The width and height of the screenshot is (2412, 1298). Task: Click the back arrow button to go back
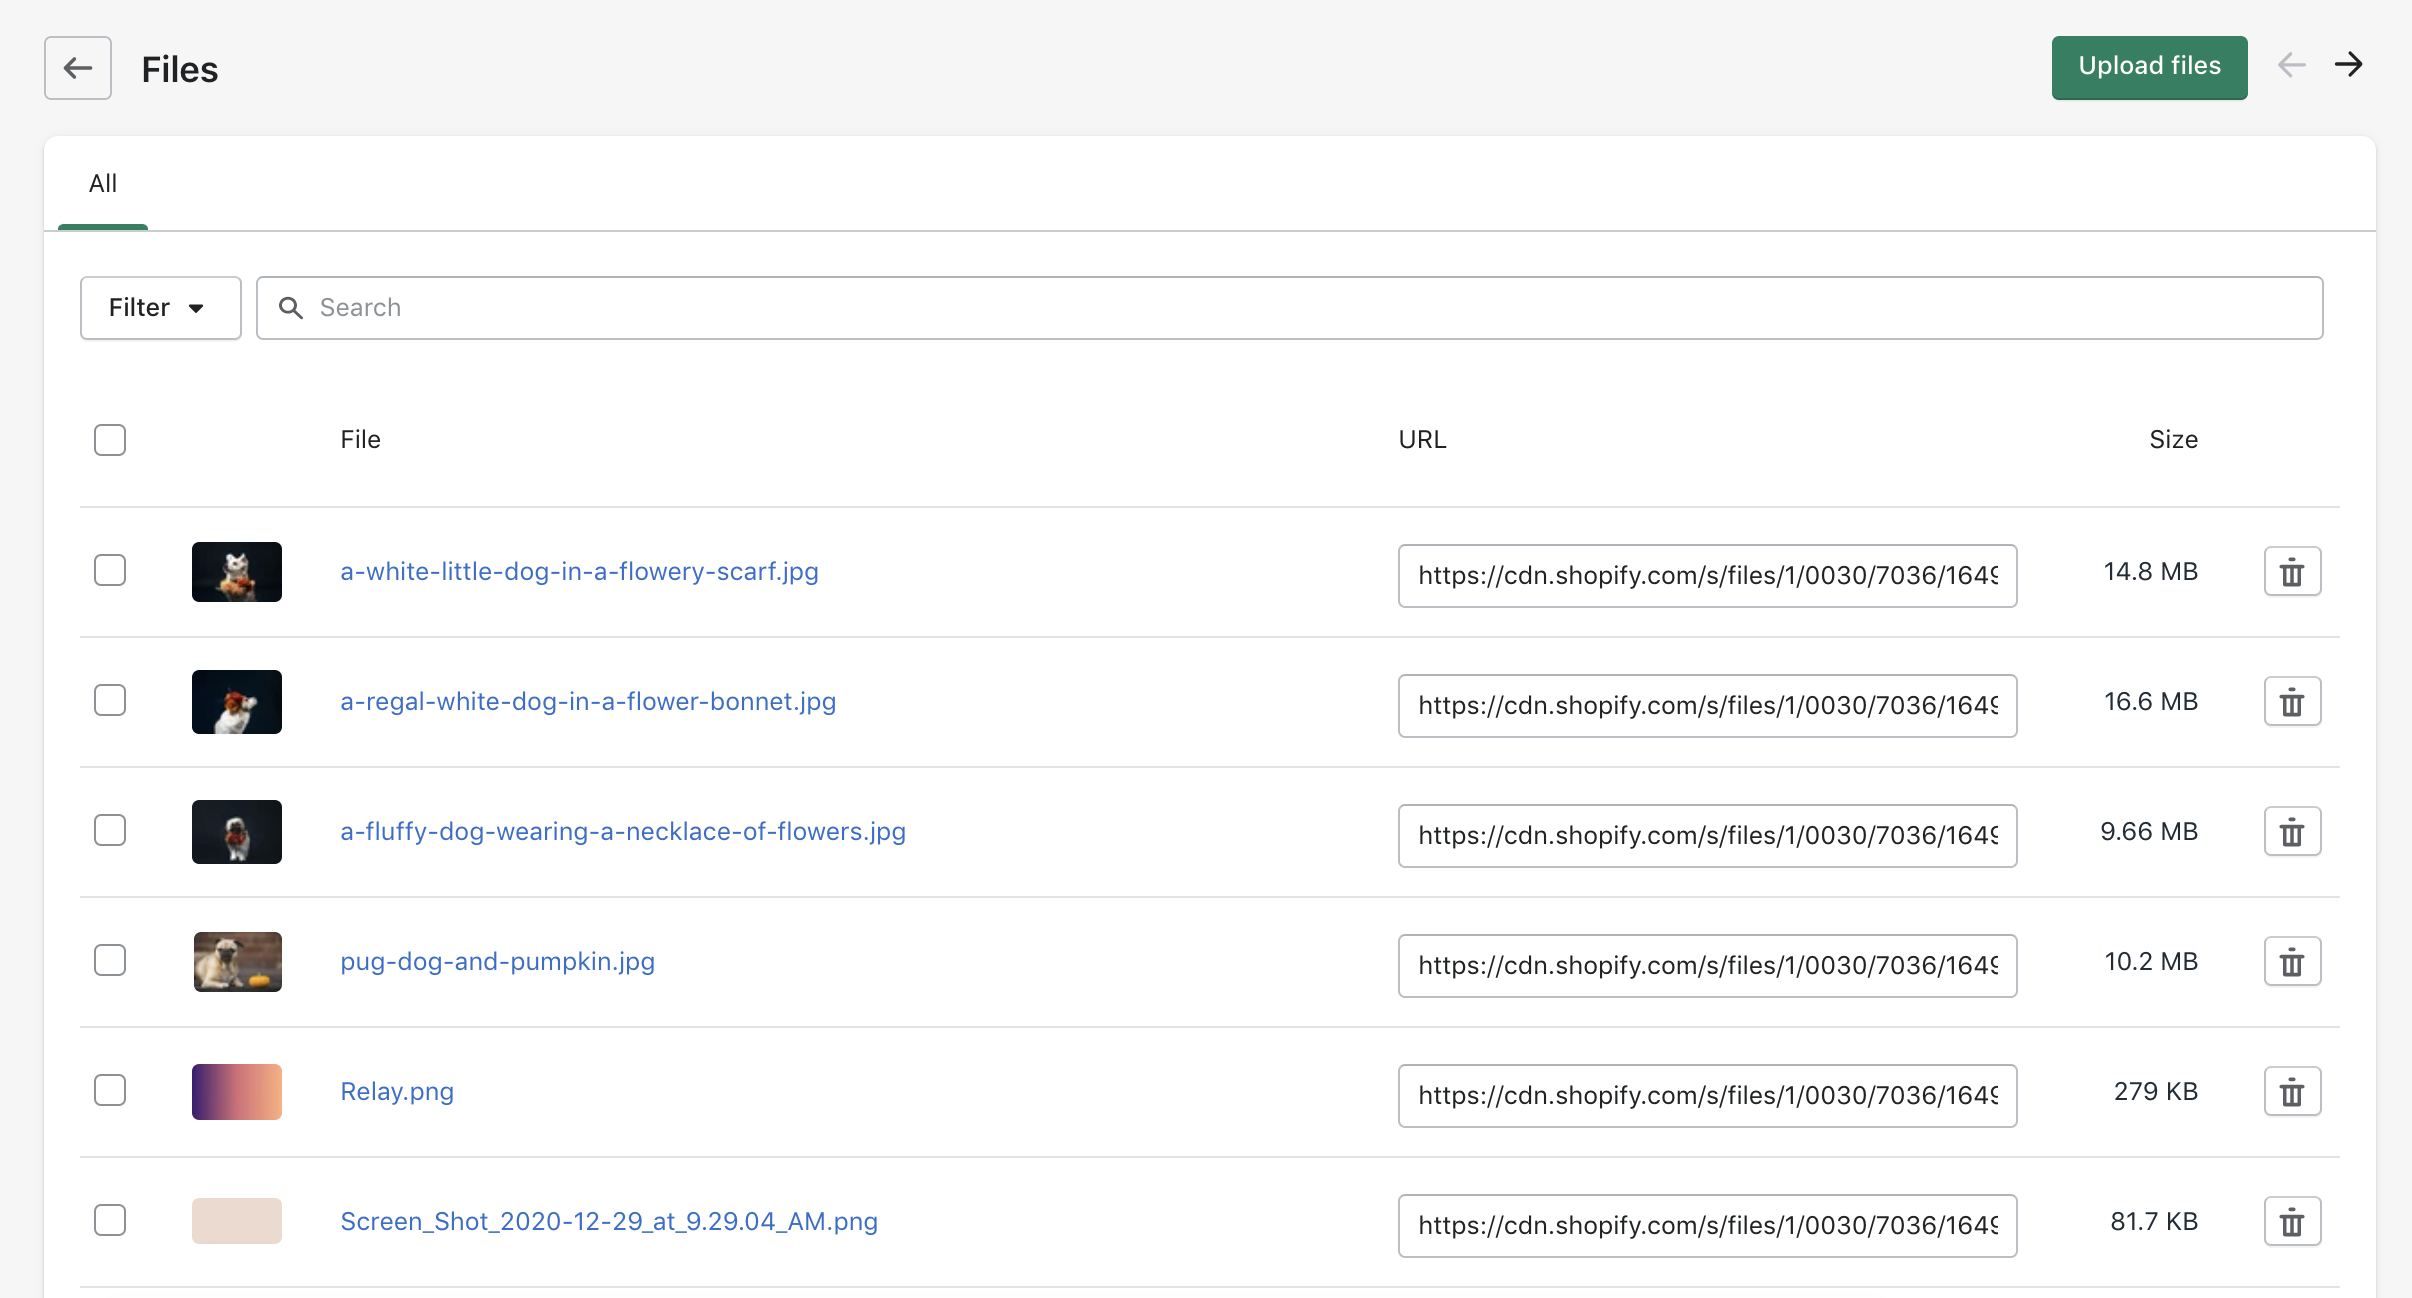pos(77,67)
